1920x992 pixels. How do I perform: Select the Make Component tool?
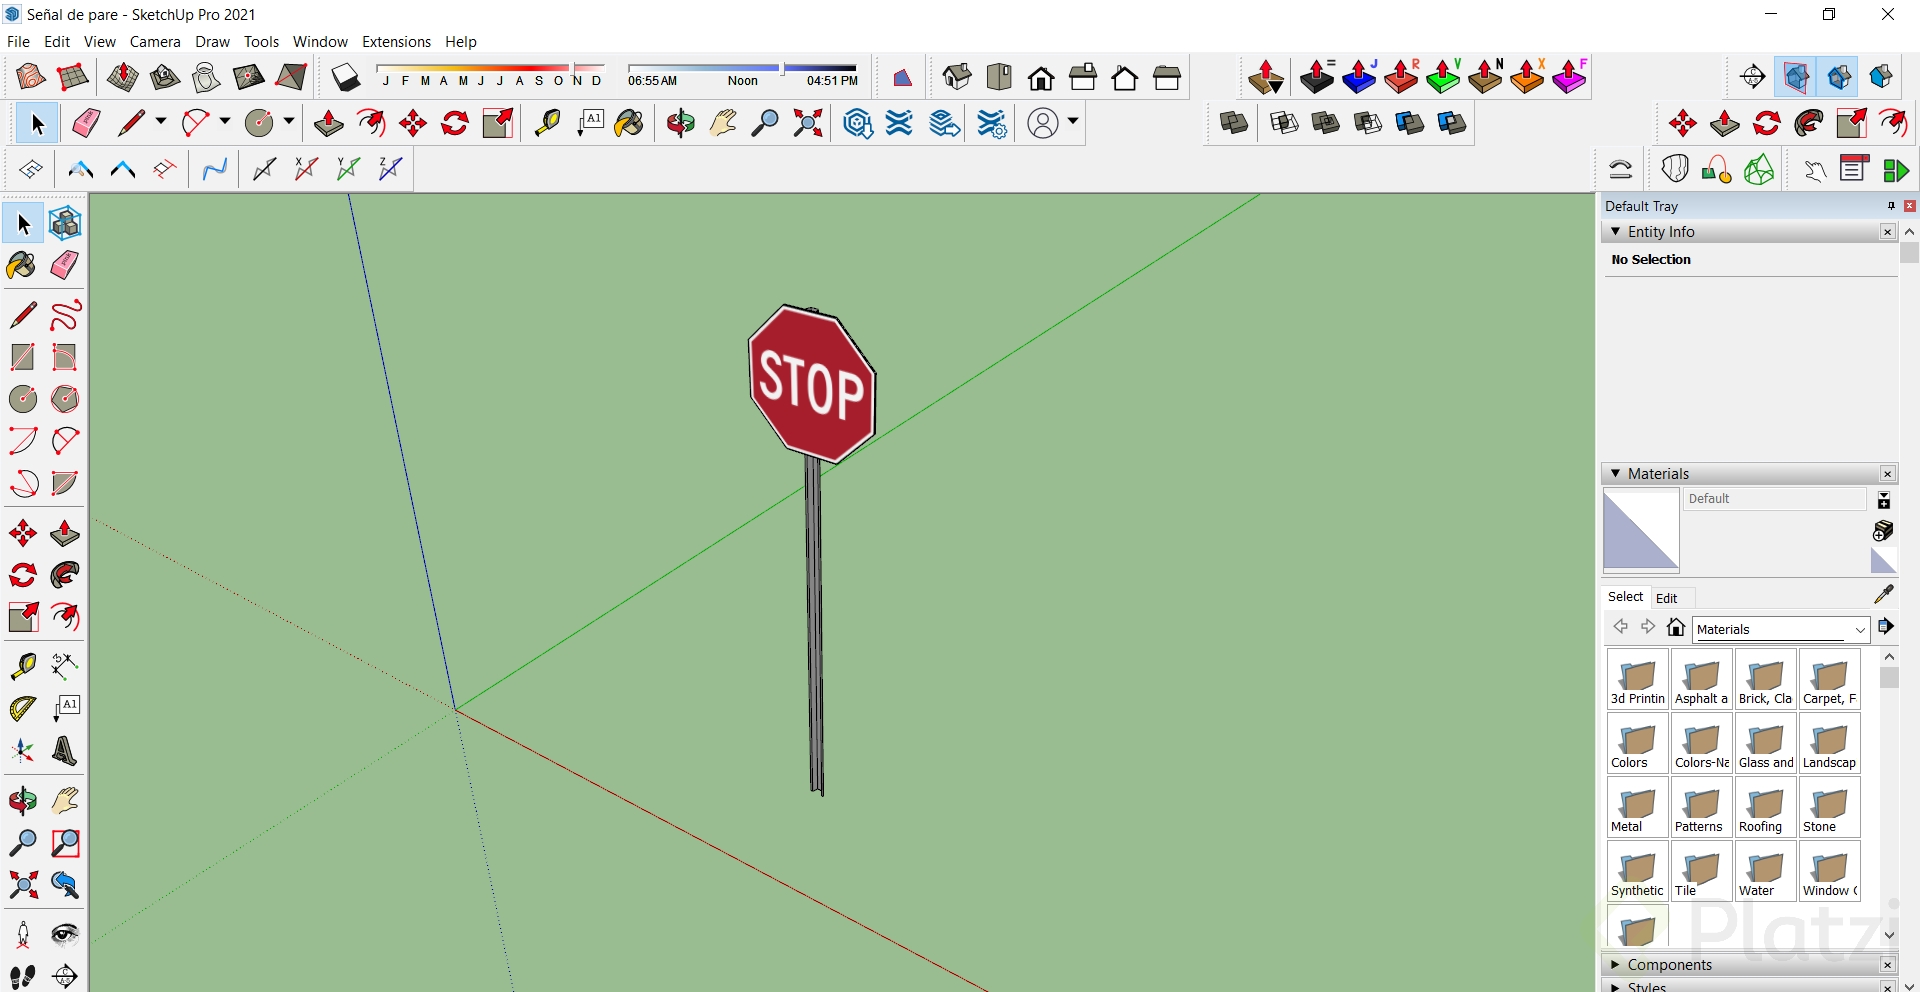(x=65, y=223)
